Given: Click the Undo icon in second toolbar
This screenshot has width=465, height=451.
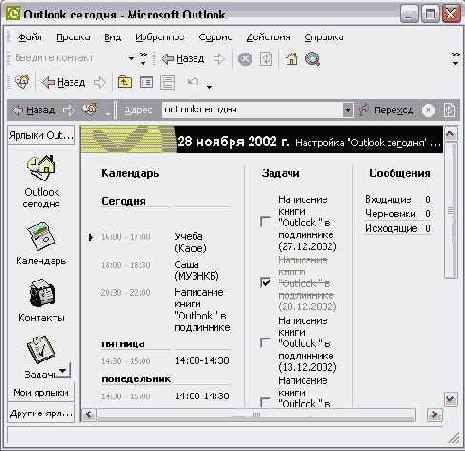Looking at the screenshot, I should point(193,82).
